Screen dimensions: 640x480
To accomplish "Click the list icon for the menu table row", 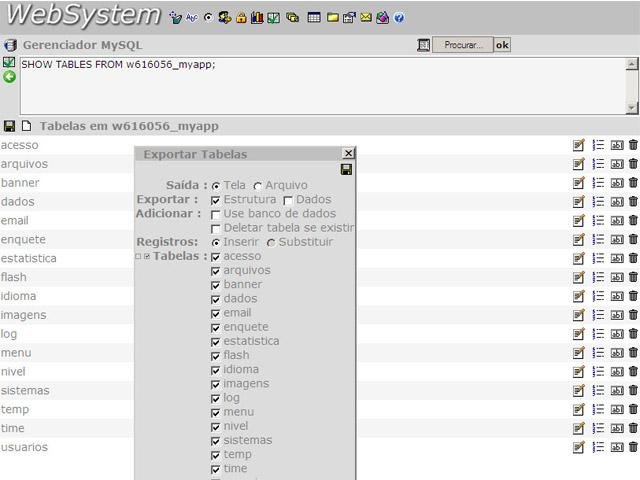I will (x=598, y=353).
